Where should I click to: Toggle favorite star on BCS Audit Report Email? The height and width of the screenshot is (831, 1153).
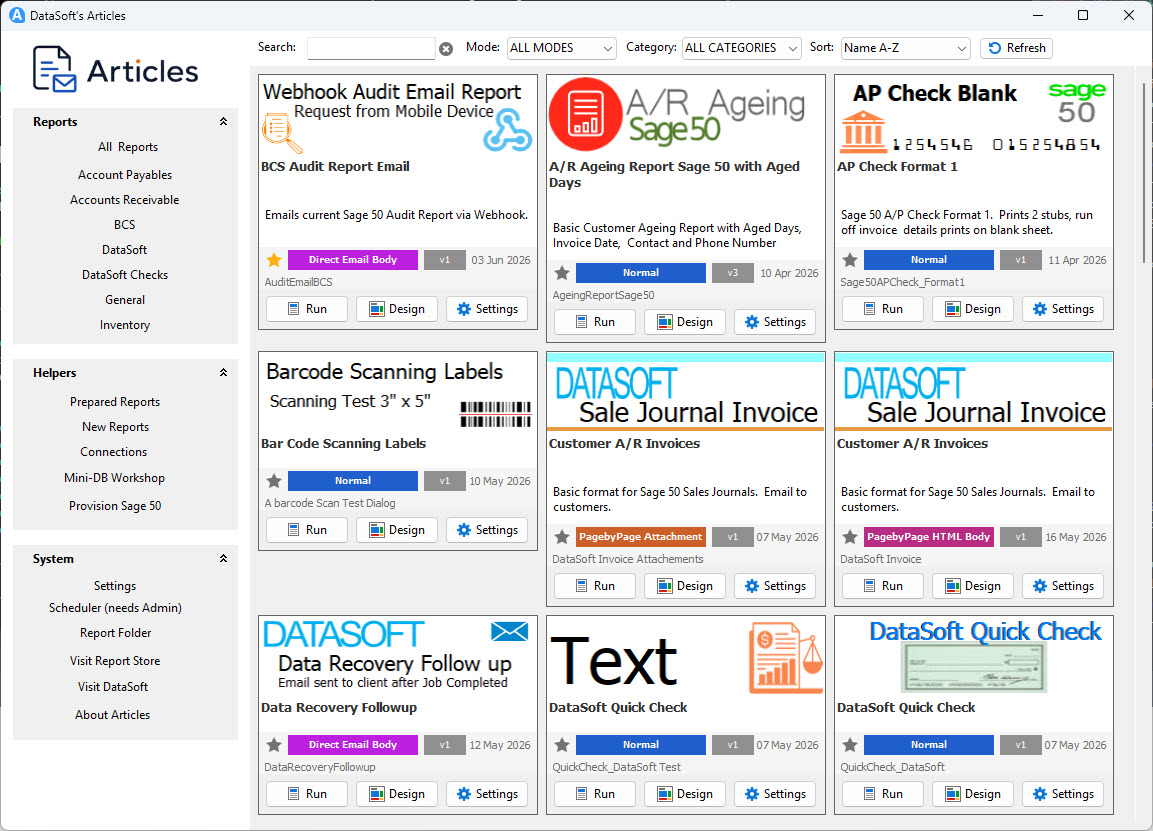pyautogui.click(x=274, y=260)
